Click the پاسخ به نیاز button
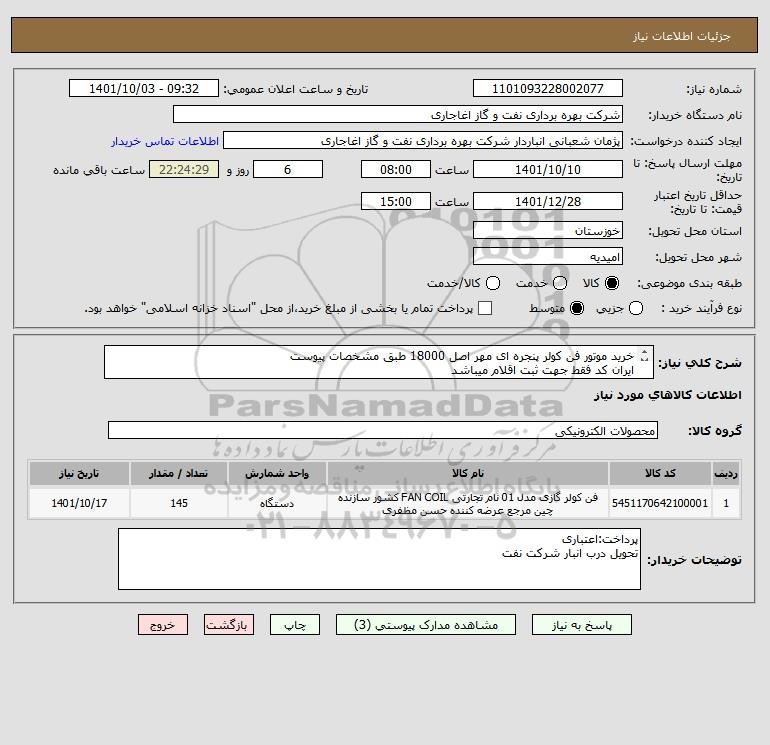Image resolution: width=770 pixels, height=745 pixels. coord(581,625)
